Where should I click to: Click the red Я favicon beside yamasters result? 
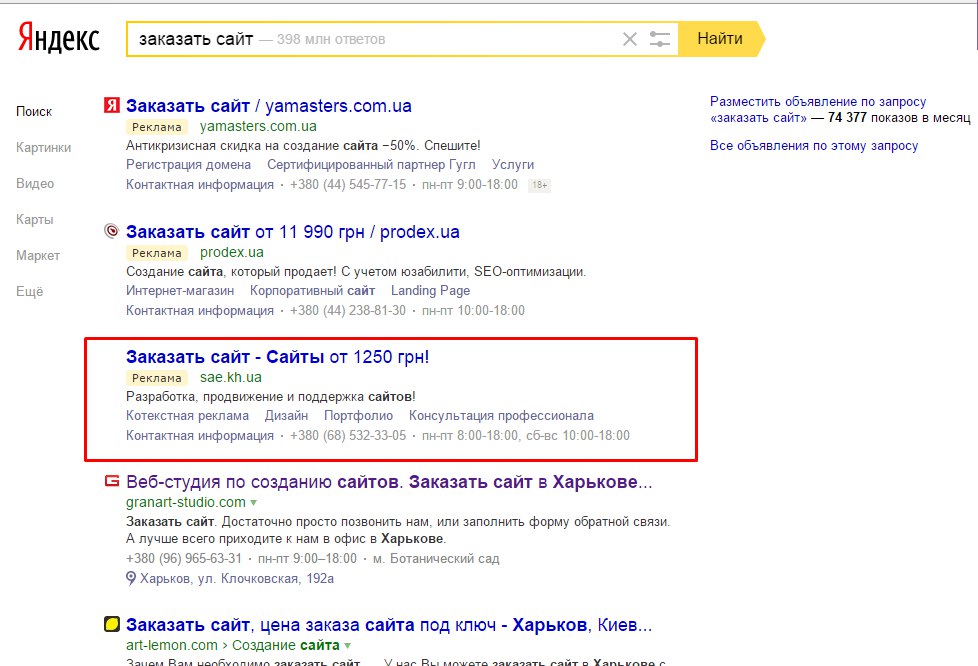point(112,105)
